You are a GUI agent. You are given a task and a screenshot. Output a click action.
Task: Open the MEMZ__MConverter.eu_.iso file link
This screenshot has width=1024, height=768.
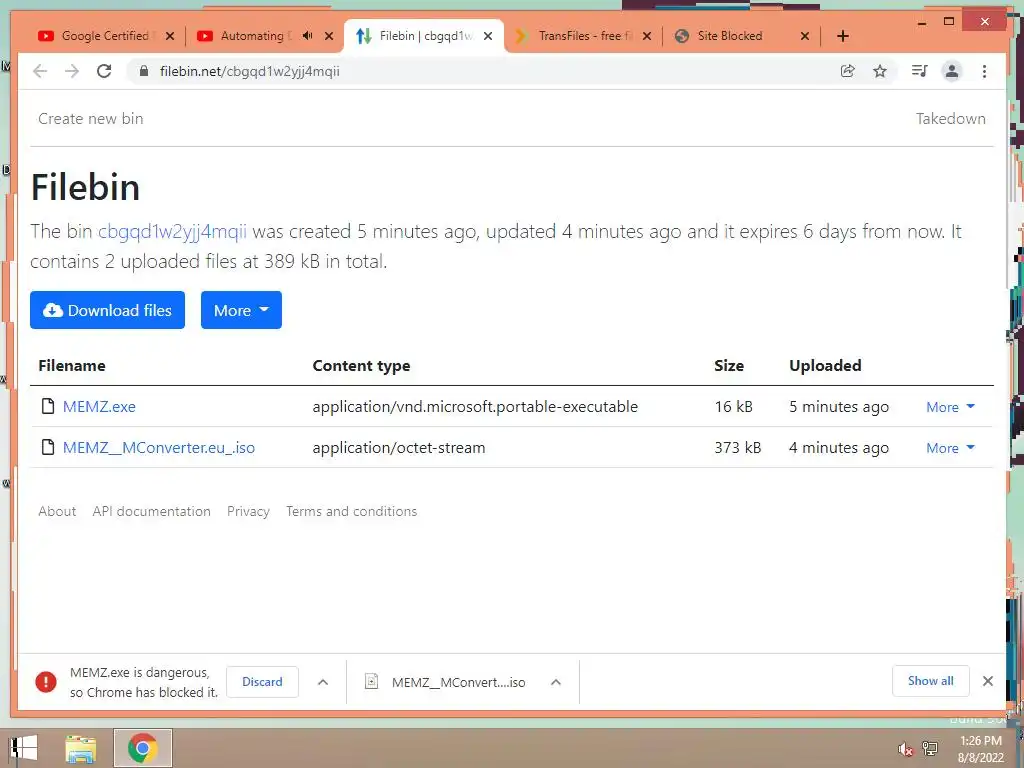click(159, 448)
